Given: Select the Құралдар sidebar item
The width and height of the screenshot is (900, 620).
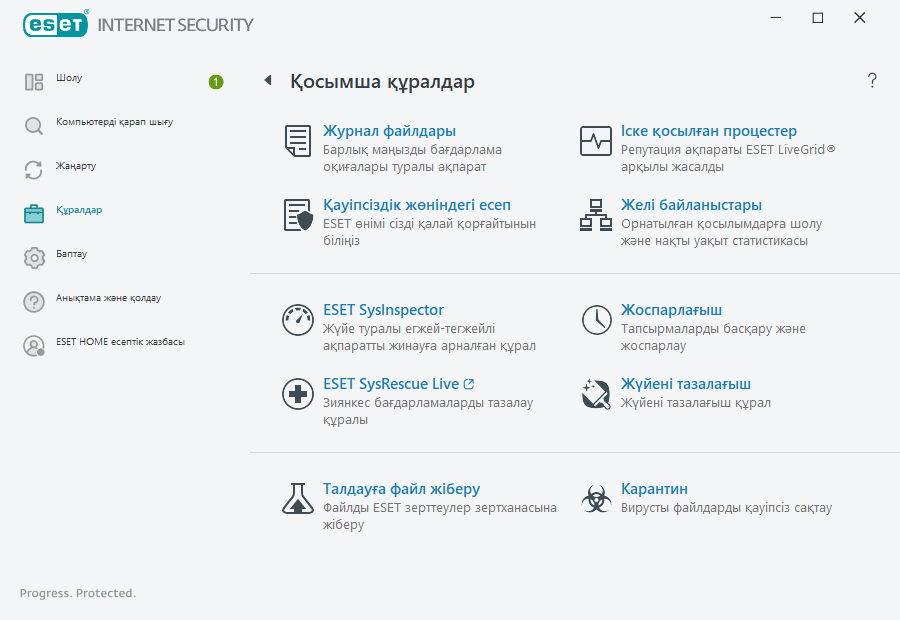Looking at the screenshot, I should (79, 210).
